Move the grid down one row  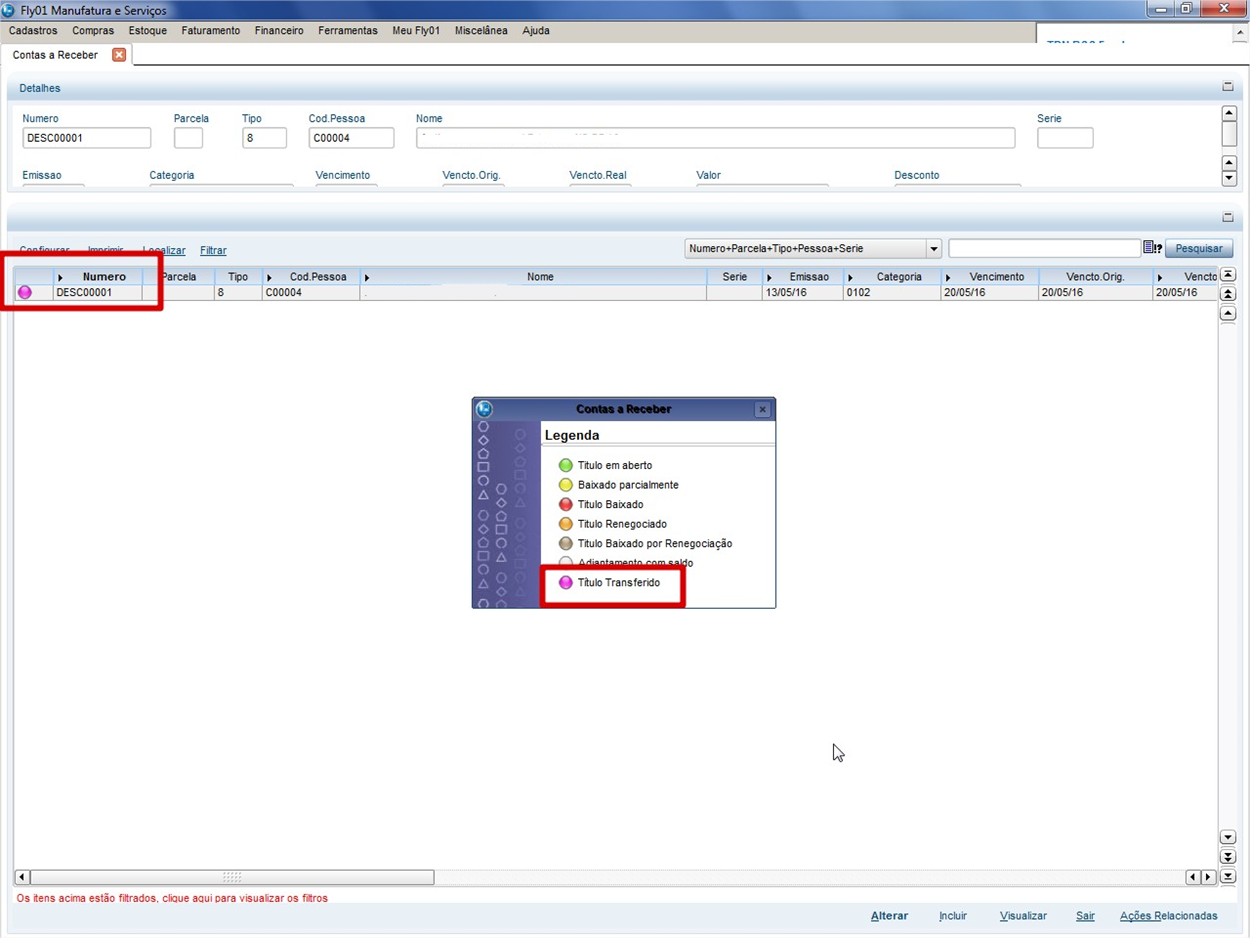point(1229,837)
